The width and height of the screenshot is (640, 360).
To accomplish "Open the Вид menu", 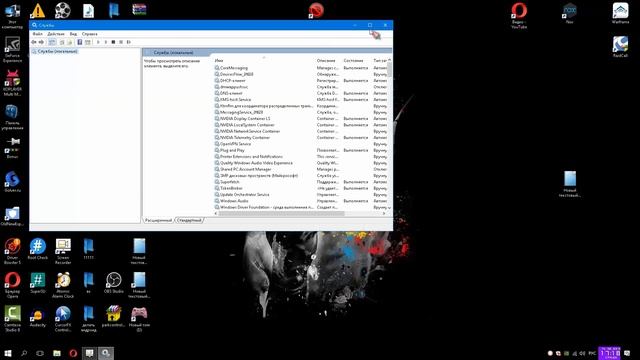I will click(73, 34).
